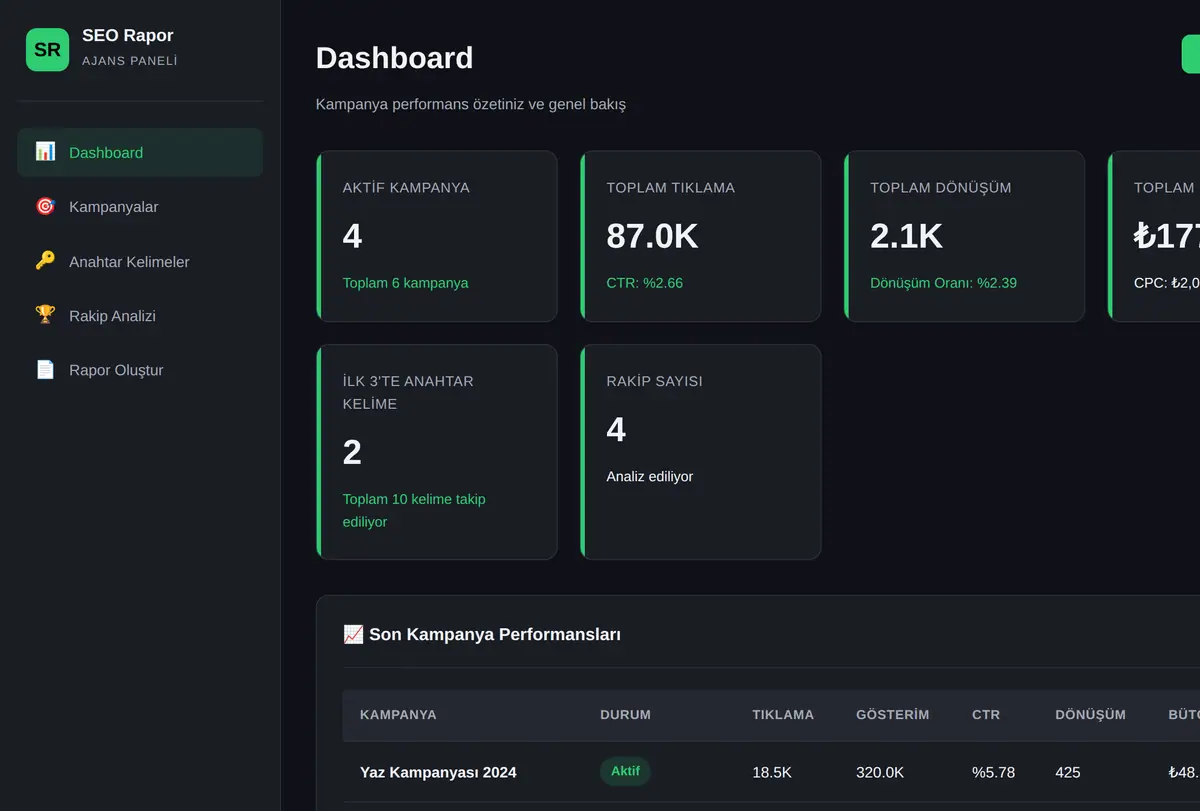Click the green SR logo icon

(47, 49)
